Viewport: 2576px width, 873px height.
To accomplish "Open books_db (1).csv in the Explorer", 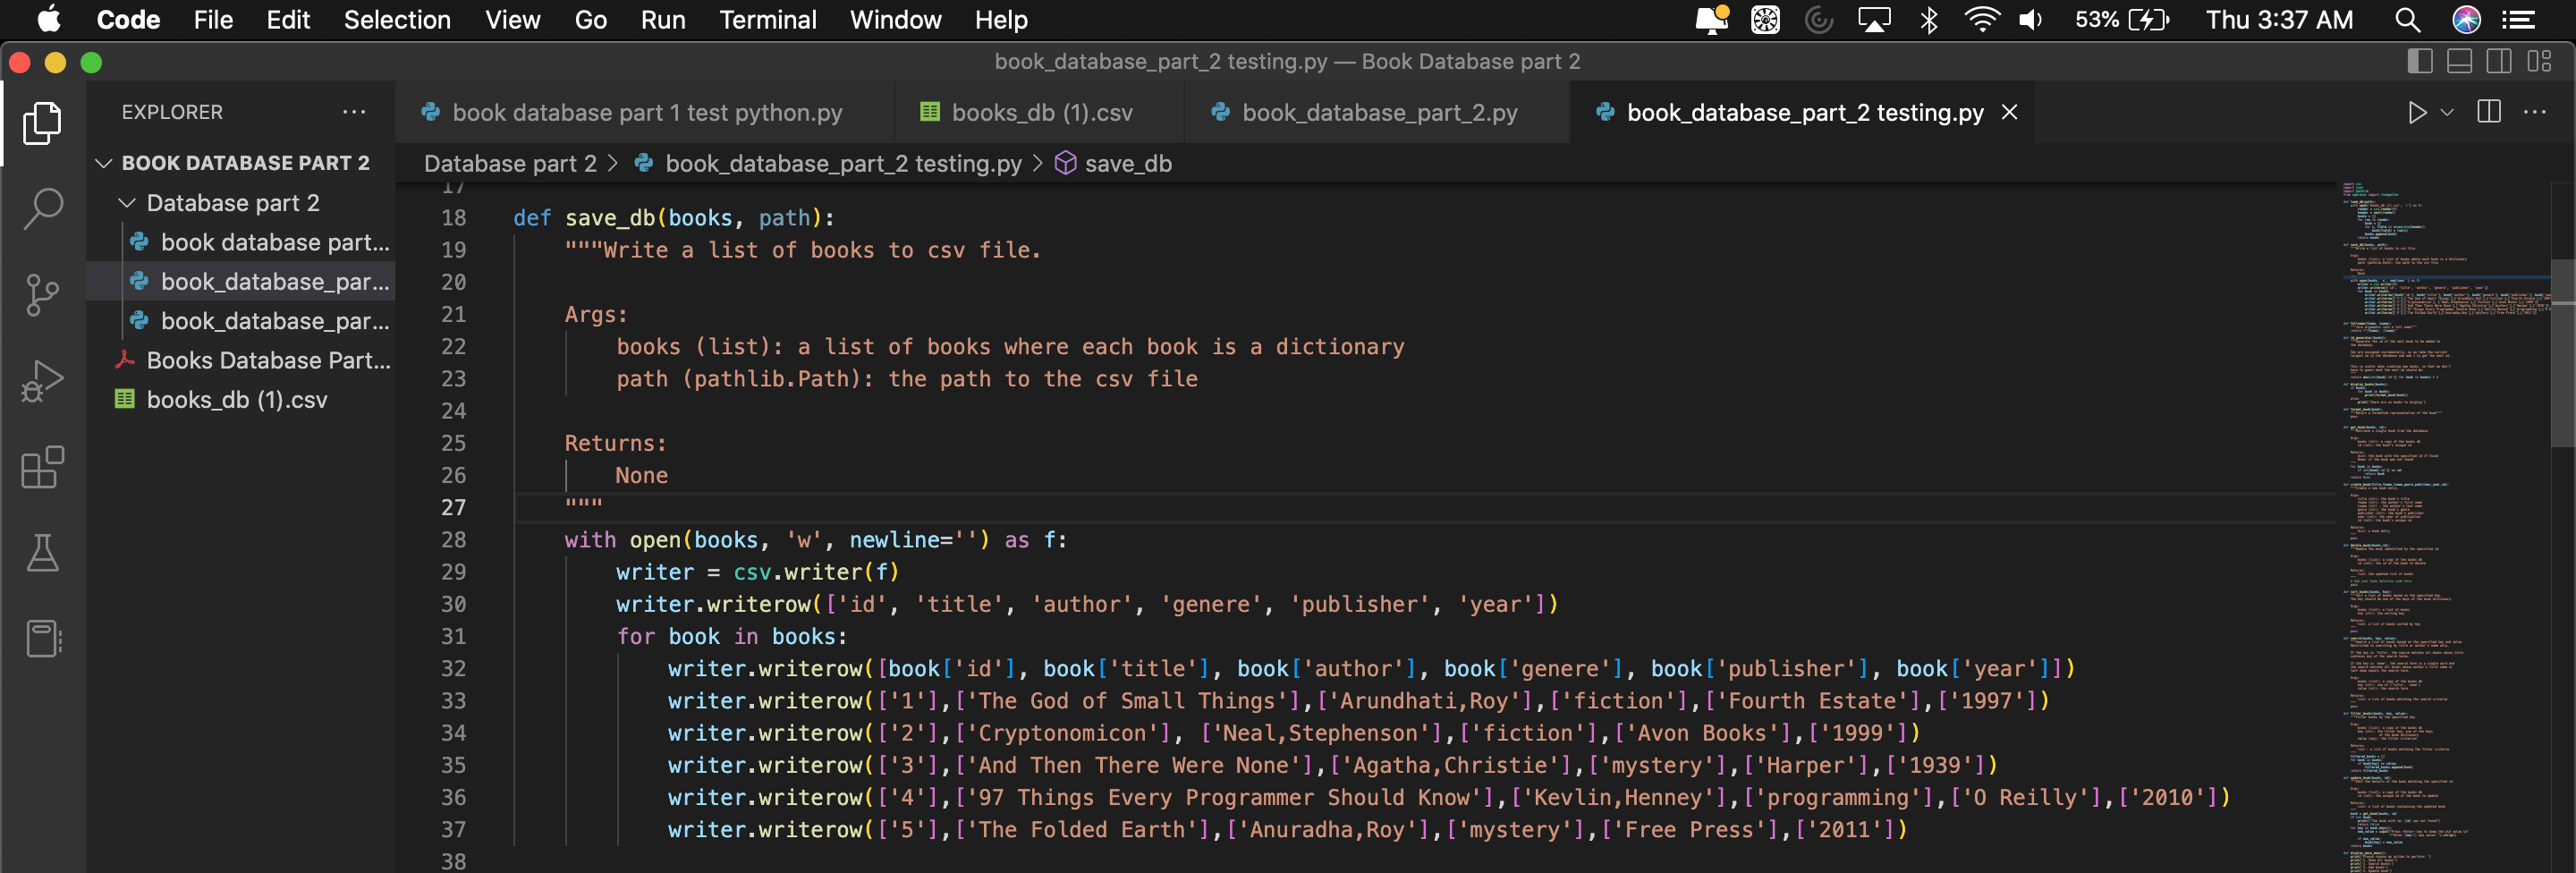I will pos(236,400).
